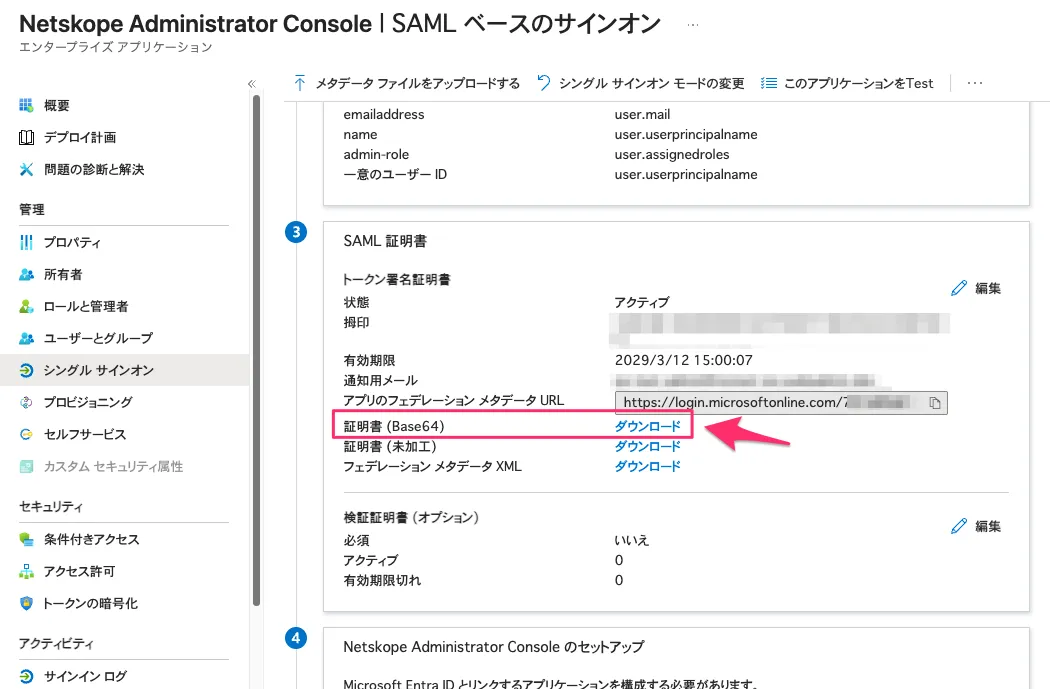The width and height of the screenshot is (1050, 689).
Task: Click the pencil icon for SAML certificate edit
Action: click(x=959, y=288)
